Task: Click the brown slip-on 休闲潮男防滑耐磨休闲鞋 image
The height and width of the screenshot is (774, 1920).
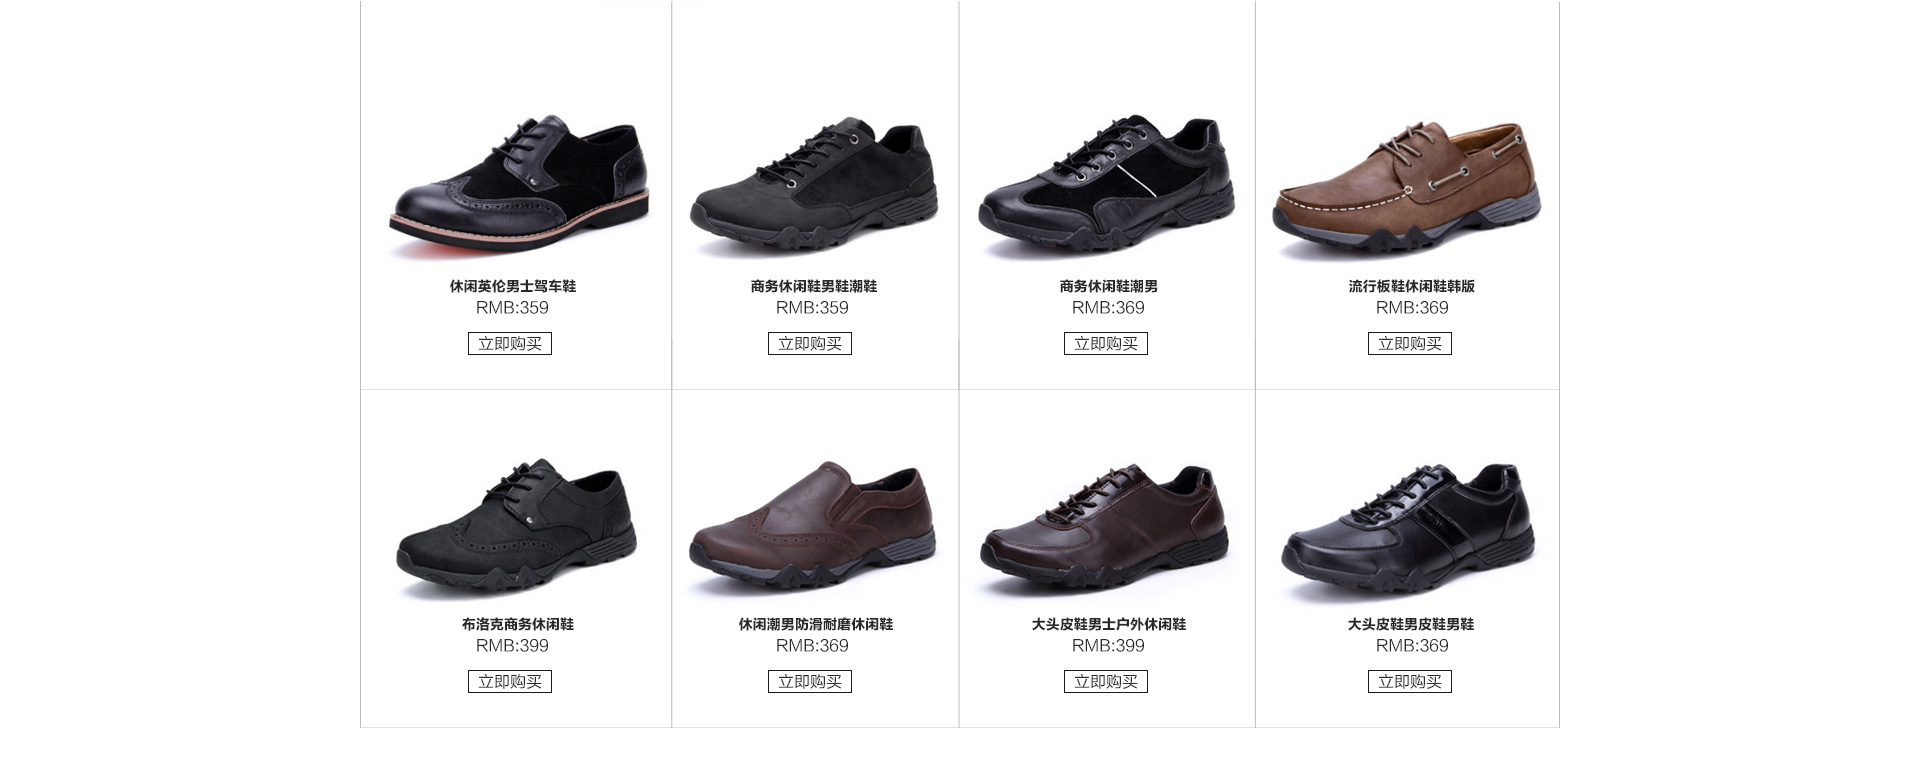Action: coord(813,525)
